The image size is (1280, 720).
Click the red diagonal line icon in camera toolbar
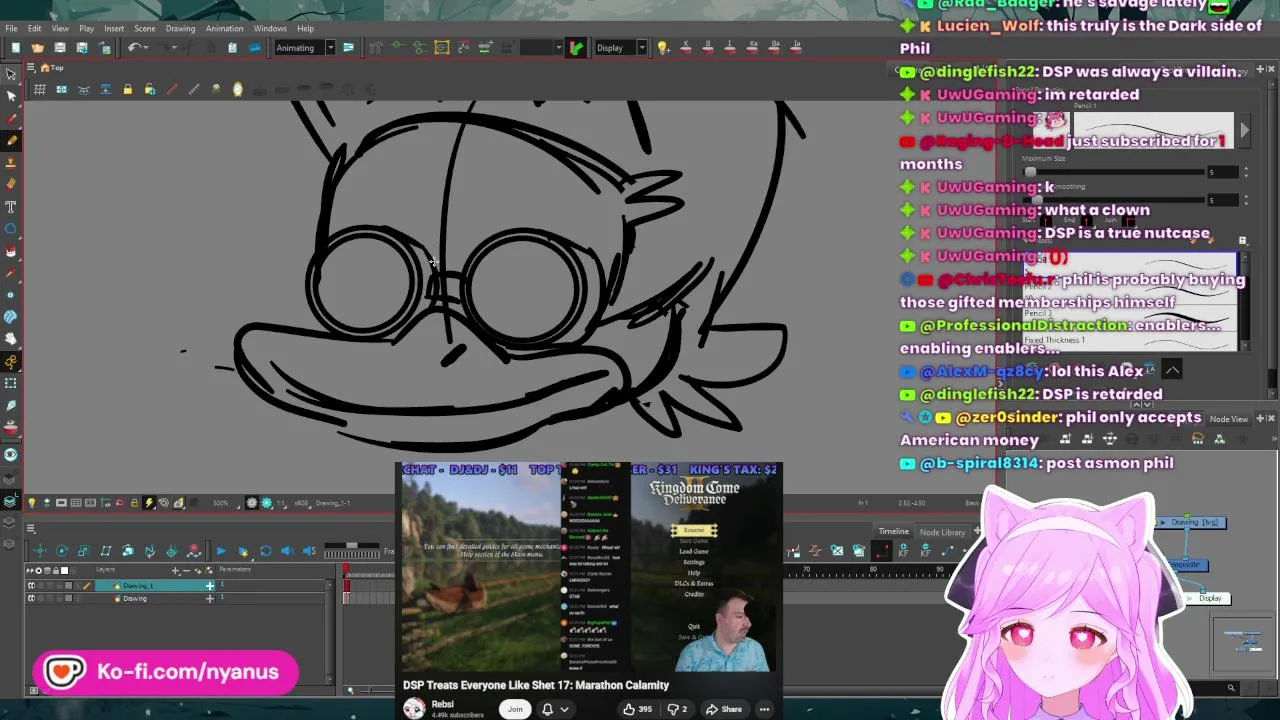click(171, 90)
